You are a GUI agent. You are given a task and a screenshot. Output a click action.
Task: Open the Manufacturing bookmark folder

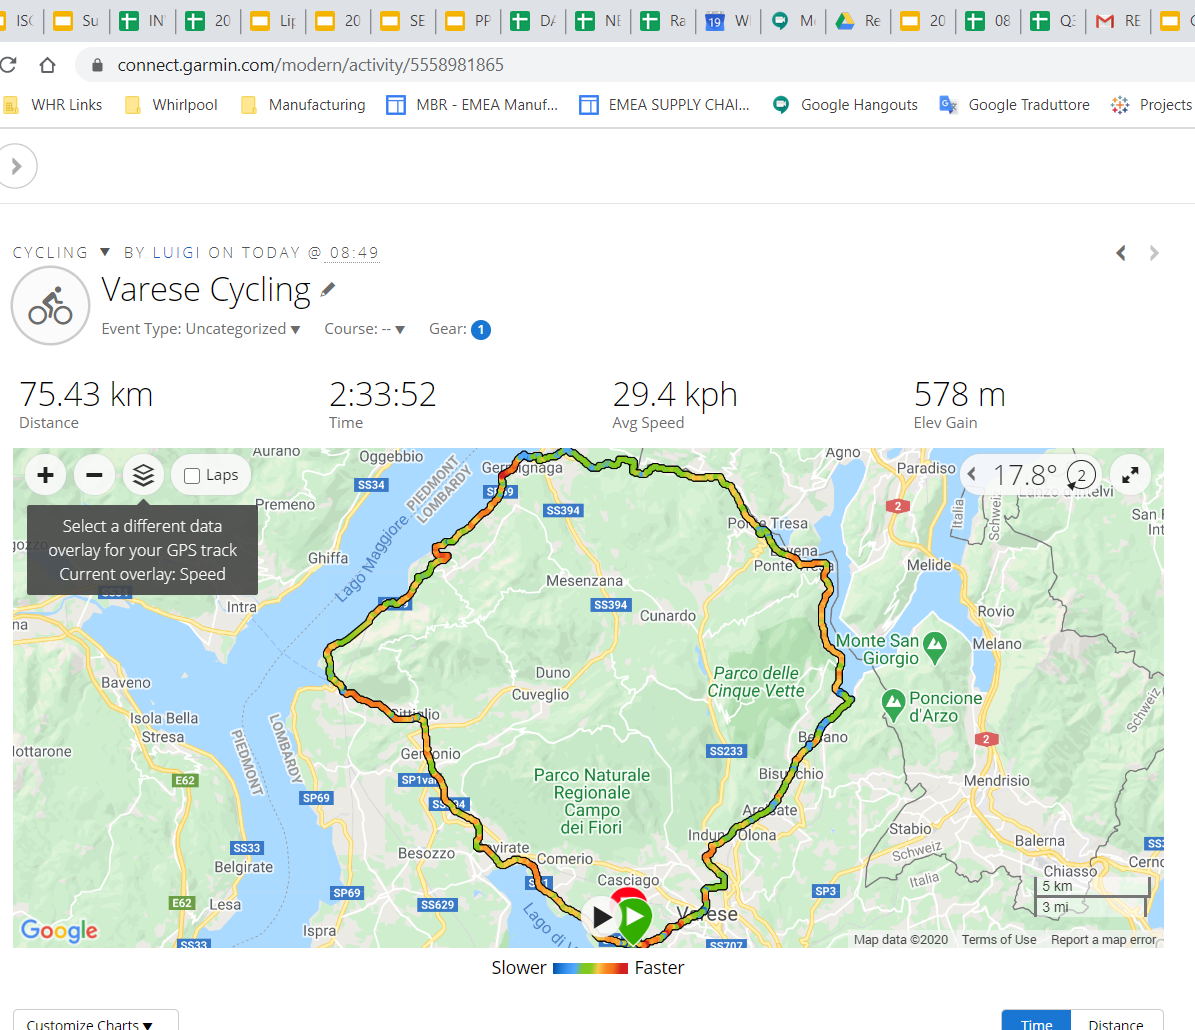click(x=303, y=104)
